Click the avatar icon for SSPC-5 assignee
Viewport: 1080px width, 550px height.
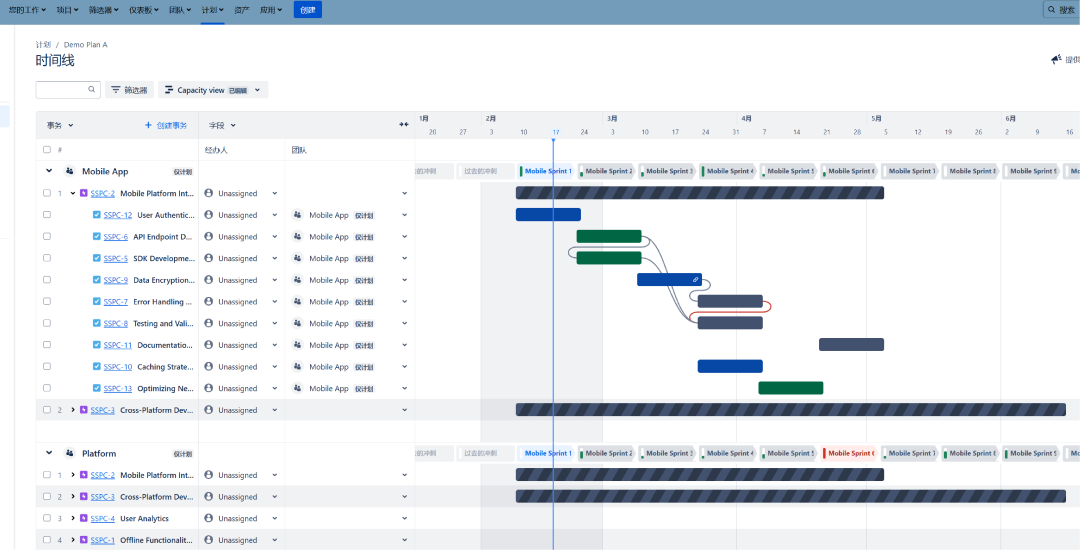[209, 258]
